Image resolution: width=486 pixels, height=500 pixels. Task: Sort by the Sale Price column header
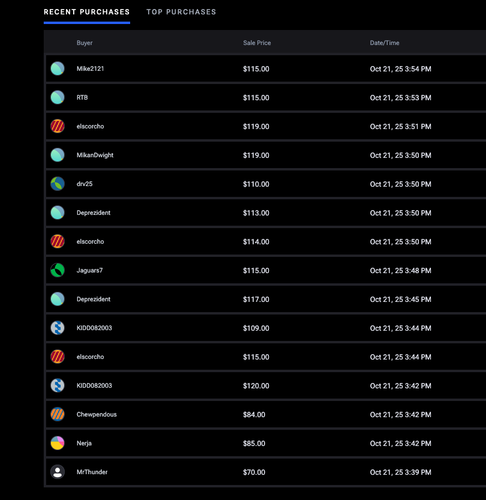(257, 43)
